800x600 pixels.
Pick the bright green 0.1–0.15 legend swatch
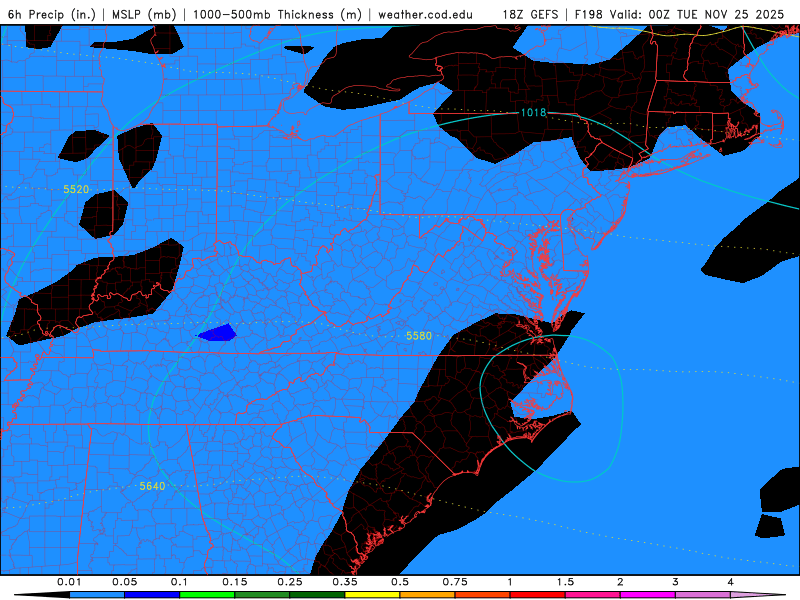click(x=207, y=595)
